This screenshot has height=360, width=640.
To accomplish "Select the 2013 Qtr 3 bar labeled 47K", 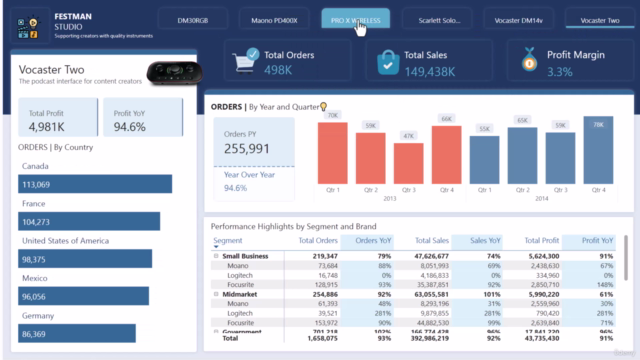I will [409, 163].
